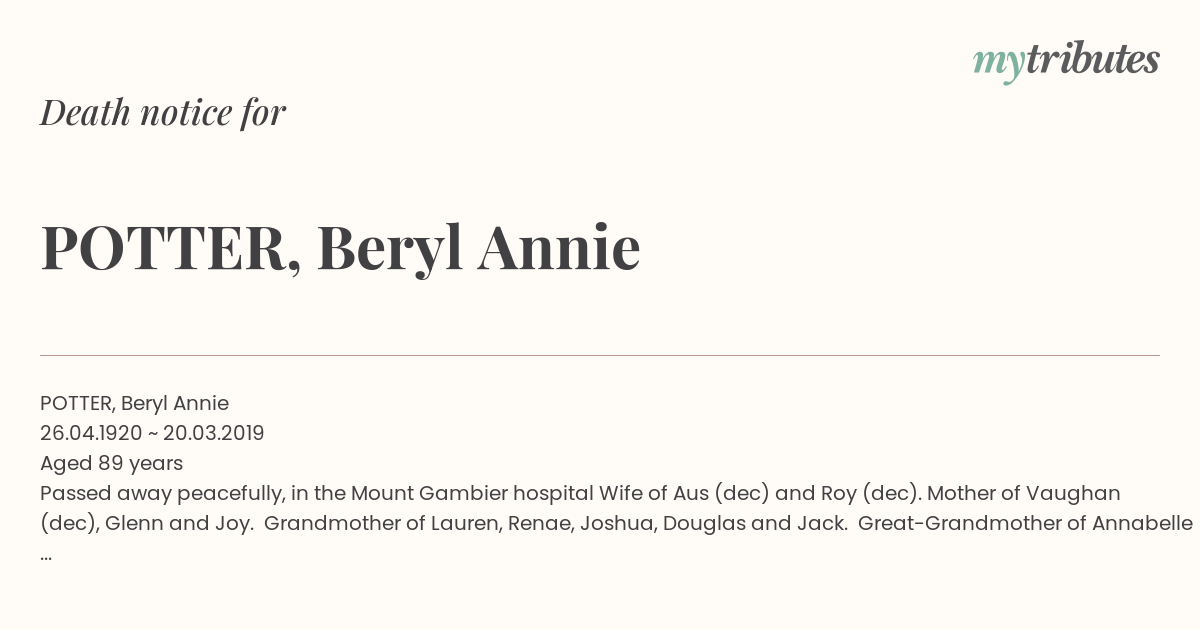
Task: Click the word "Annie" in the large title
Action: [x=559, y=248]
